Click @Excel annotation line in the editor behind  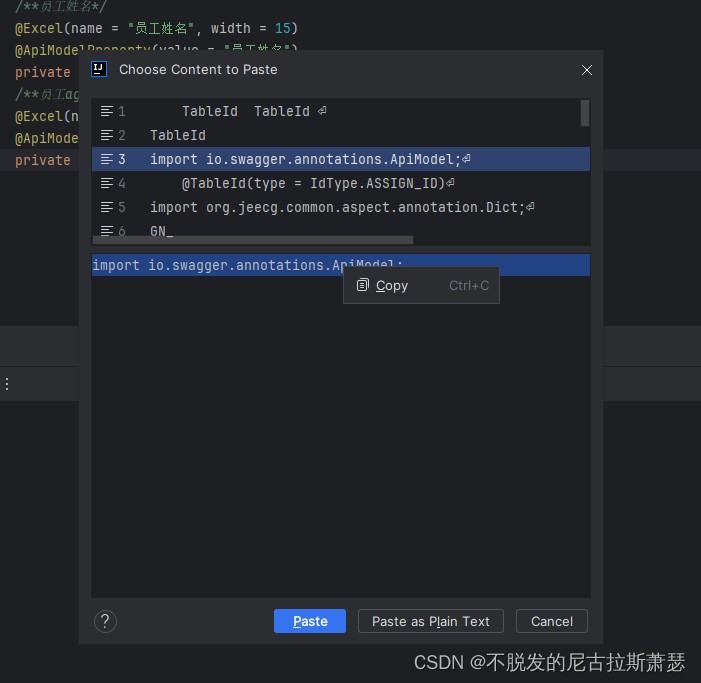(156, 29)
